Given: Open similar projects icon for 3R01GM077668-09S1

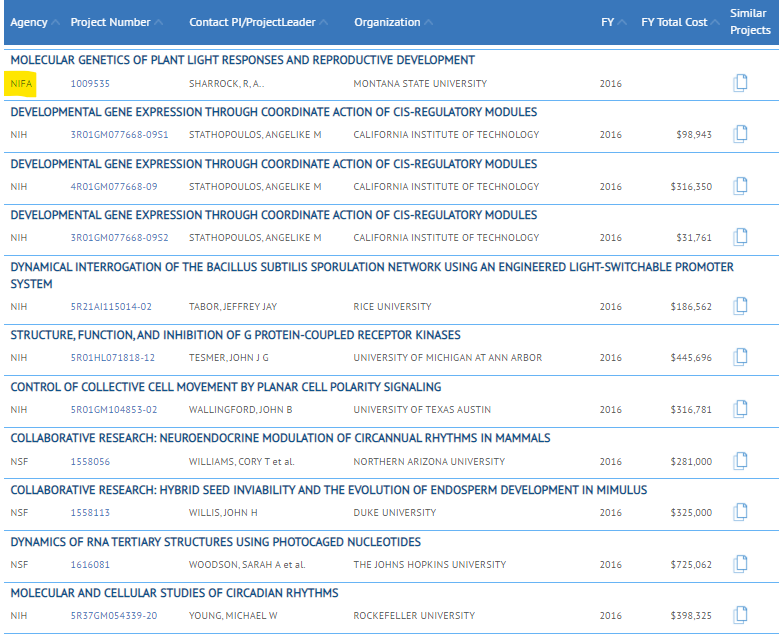Looking at the screenshot, I should [740, 134].
